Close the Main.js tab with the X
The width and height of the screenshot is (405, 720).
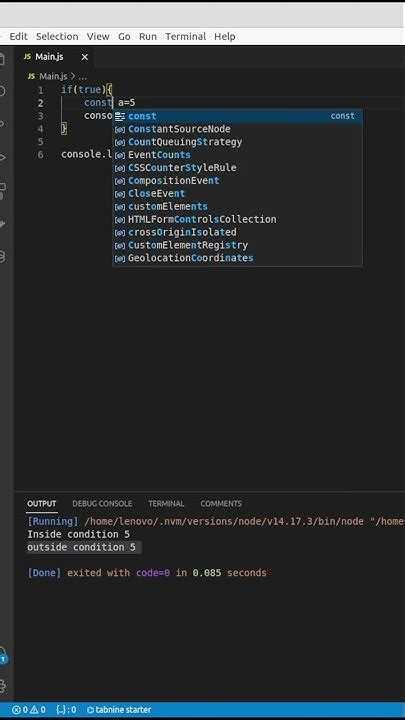(x=84, y=57)
